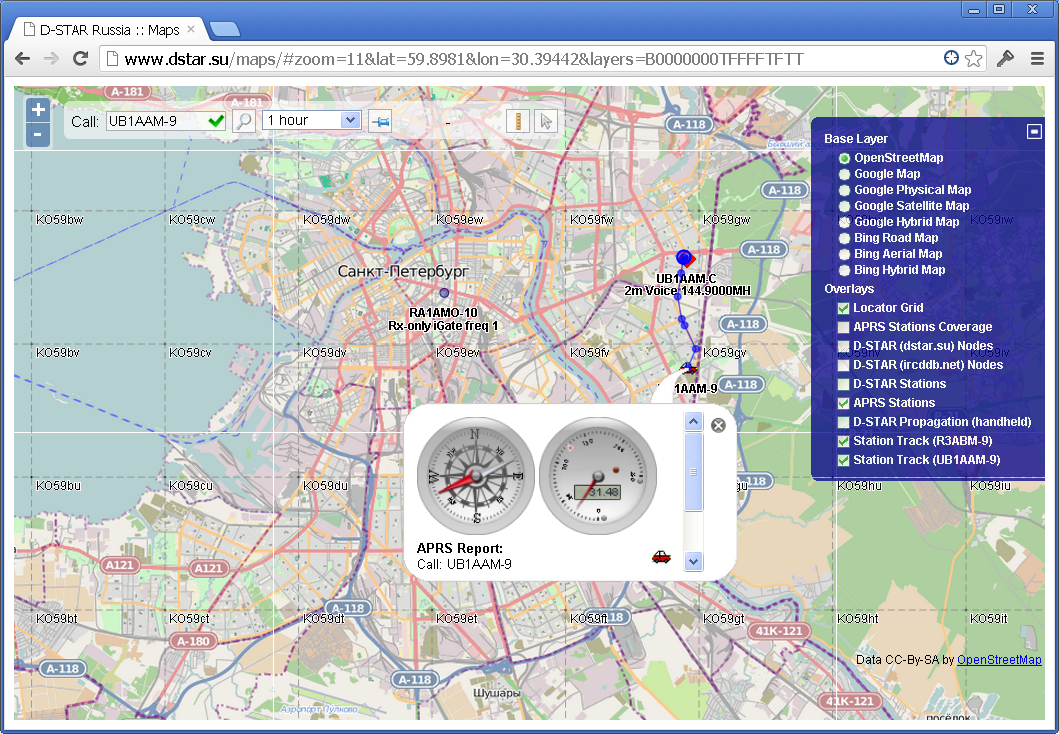
Task: Select Bing Aerial Map base layer
Action: coord(844,254)
